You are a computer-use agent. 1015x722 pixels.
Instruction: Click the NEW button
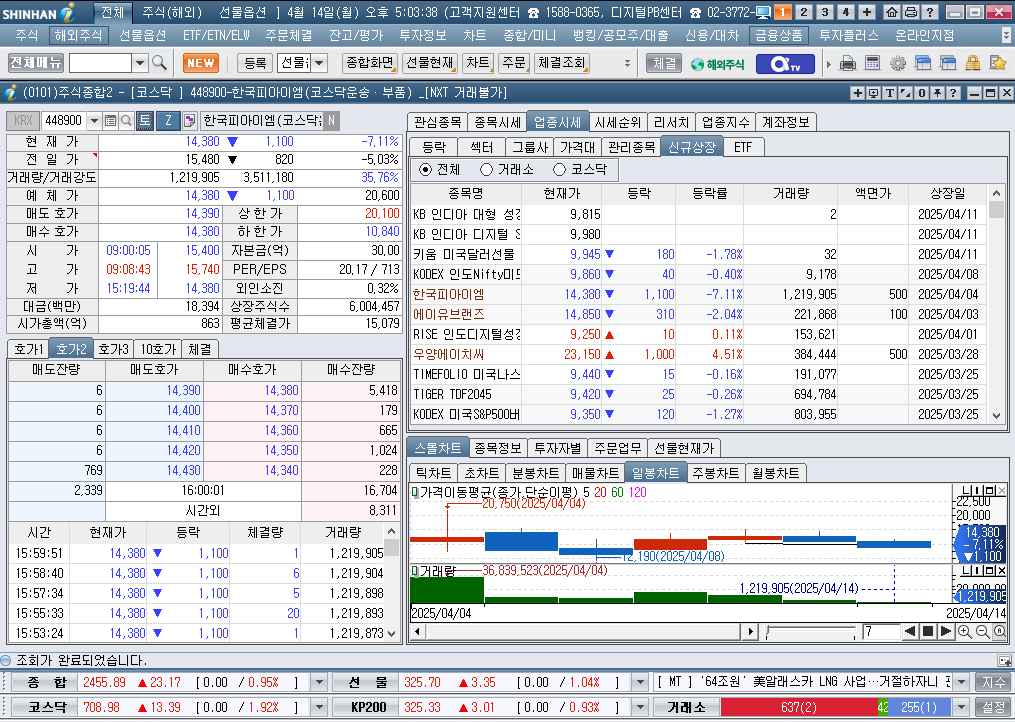click(x=201, y=63)
